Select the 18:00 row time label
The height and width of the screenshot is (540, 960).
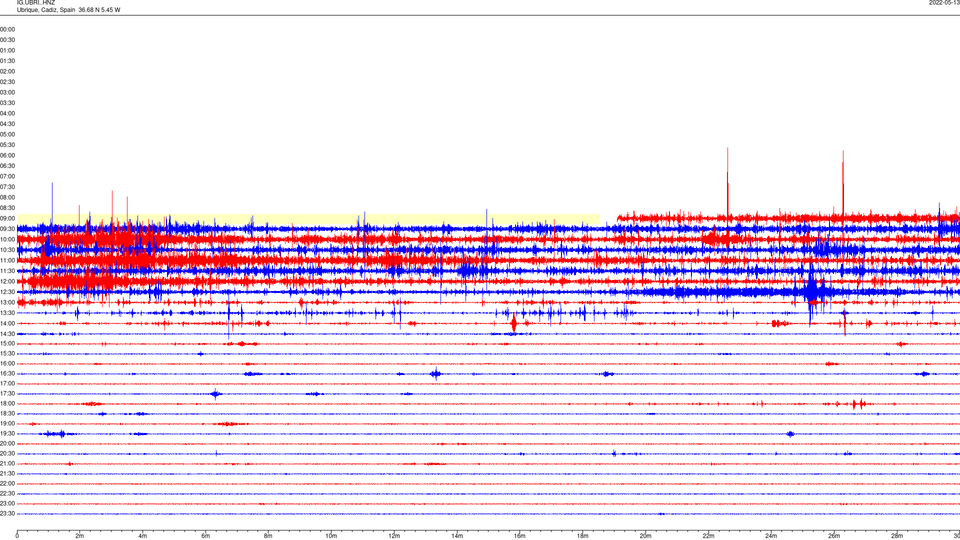coord(7,403)
